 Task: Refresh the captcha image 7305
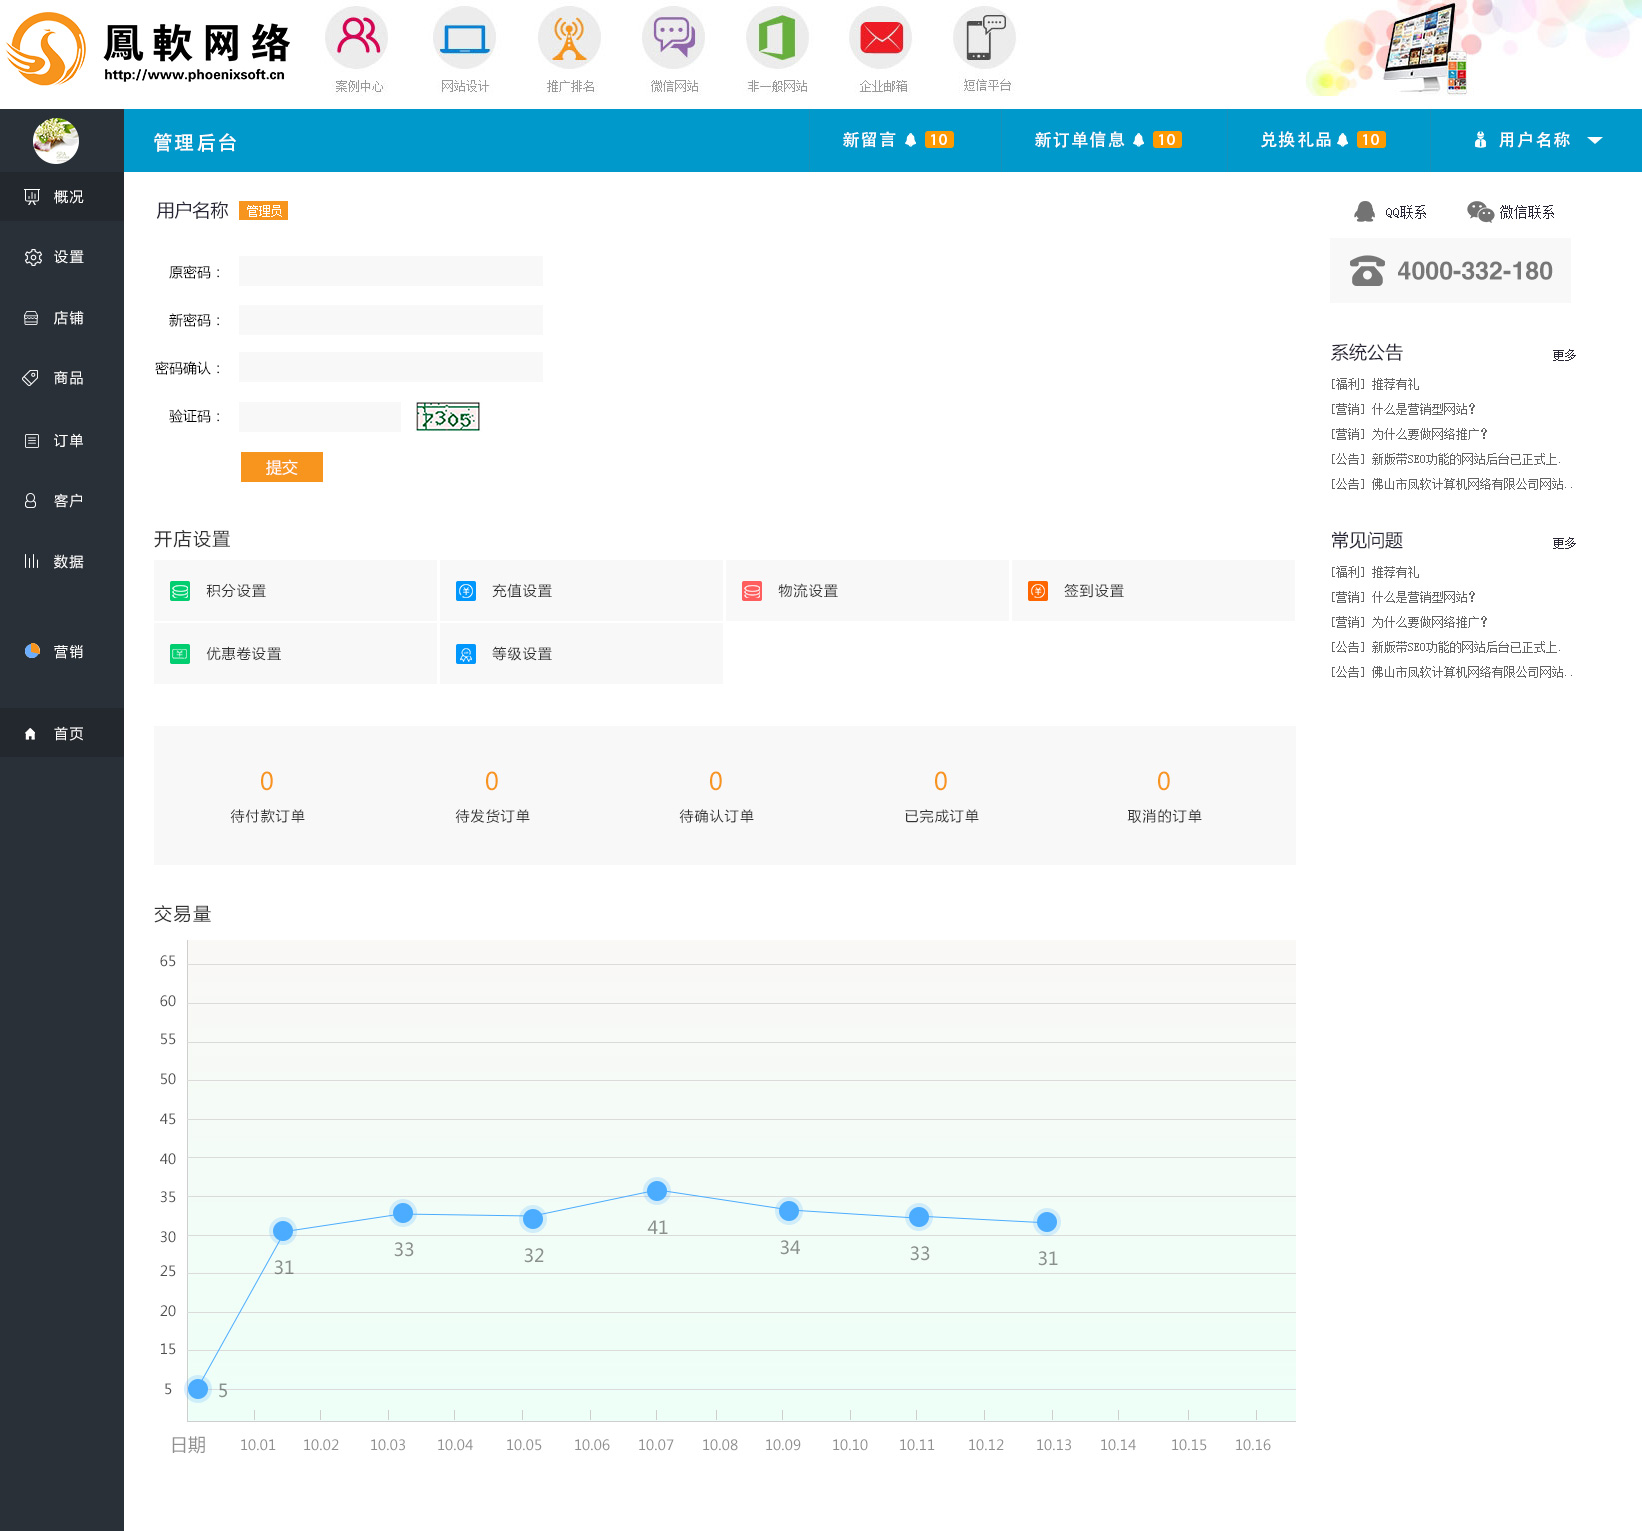(448, 417)
